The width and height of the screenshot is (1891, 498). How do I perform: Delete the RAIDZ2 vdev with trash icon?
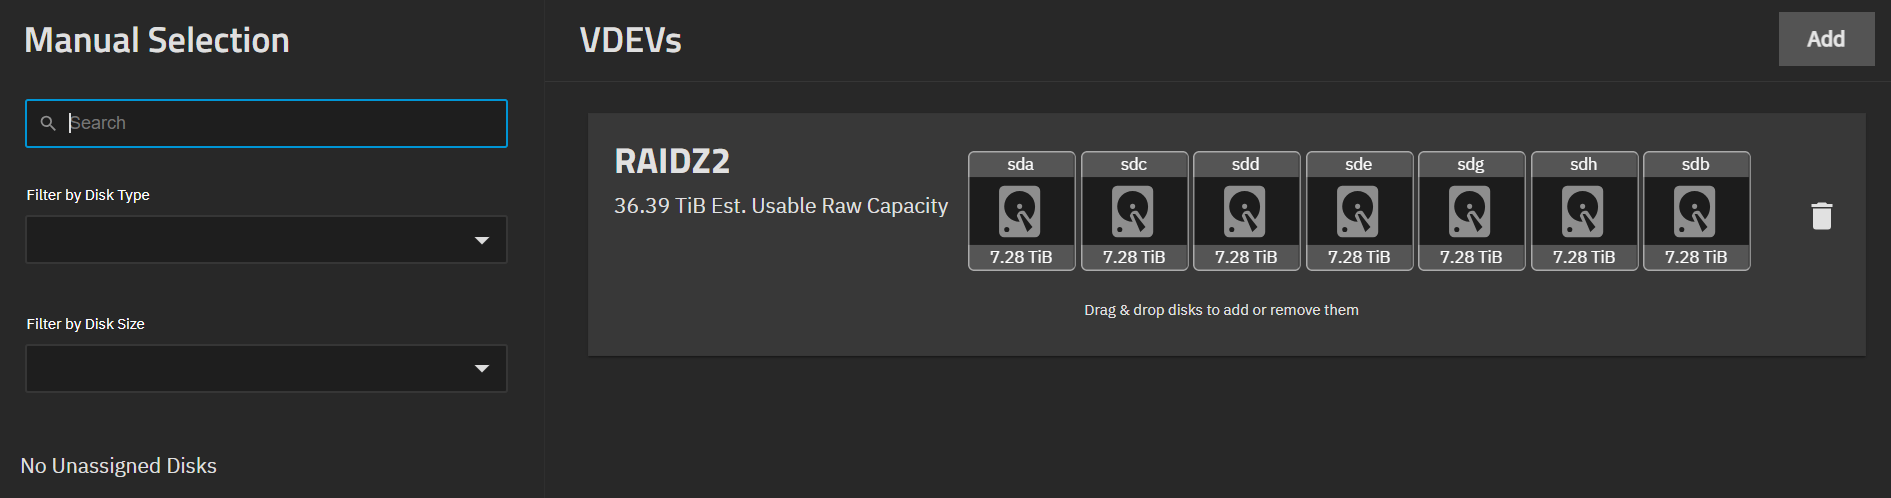(x=1821, y=216)
